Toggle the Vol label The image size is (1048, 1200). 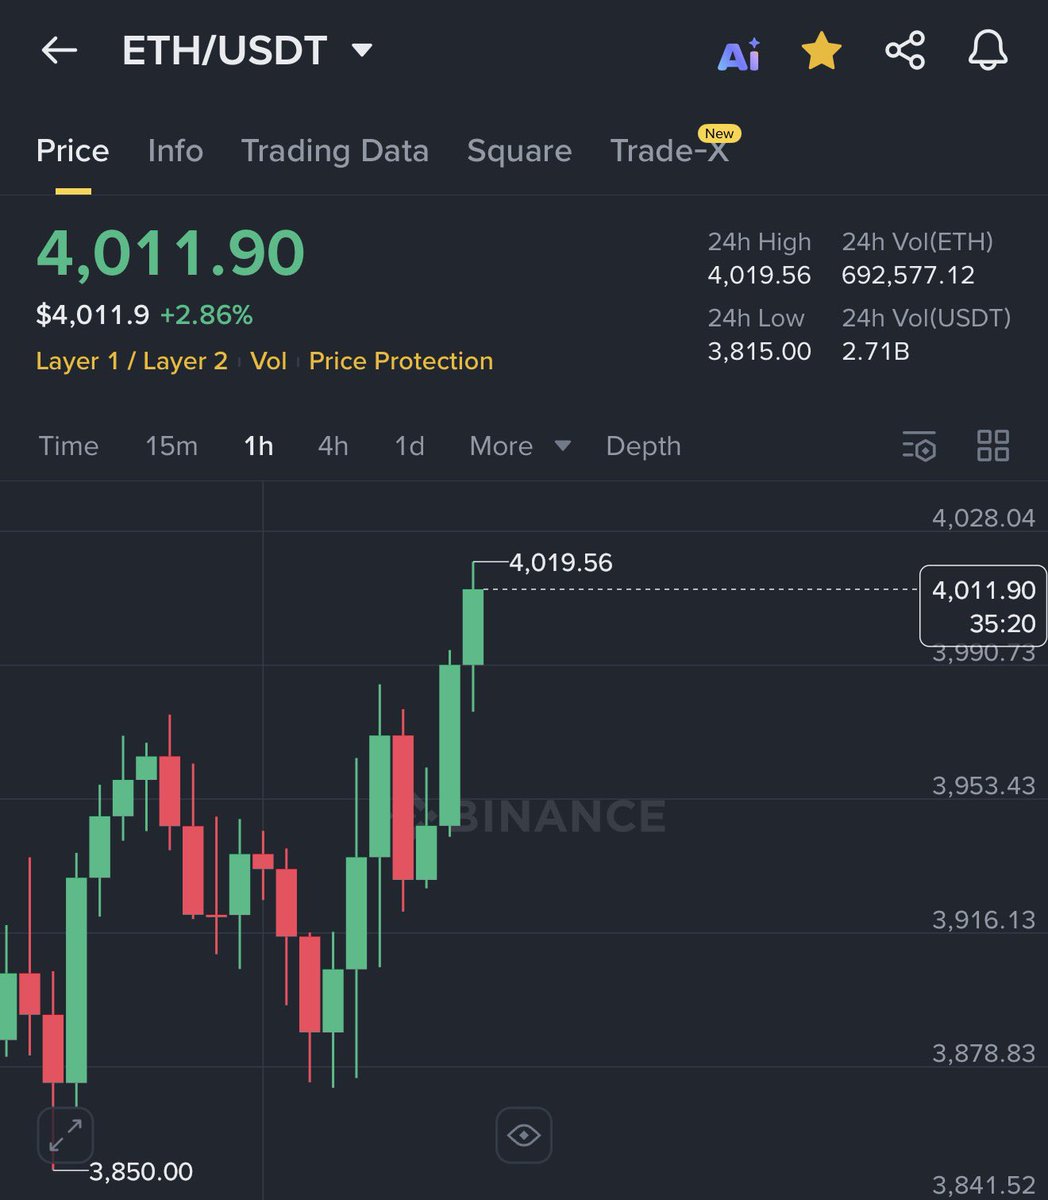(x=268, y=361)
